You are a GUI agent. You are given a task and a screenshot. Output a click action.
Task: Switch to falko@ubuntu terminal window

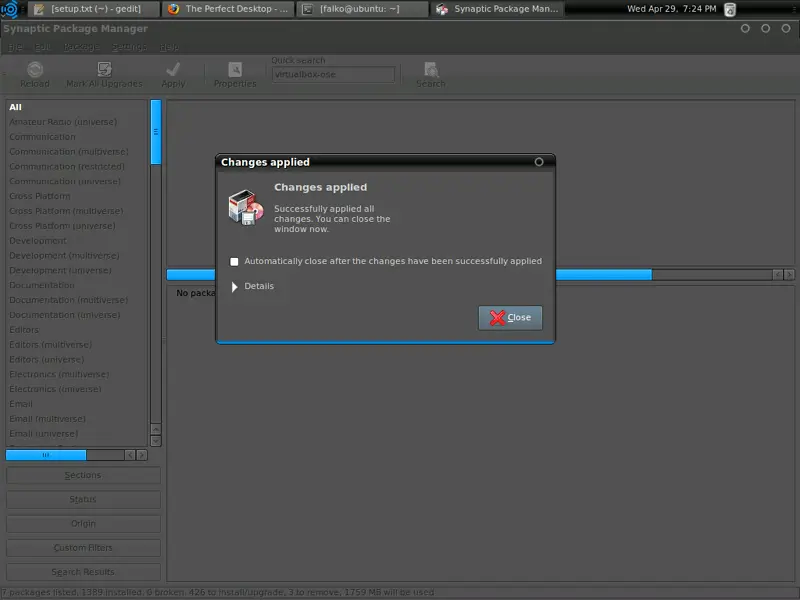coord(362,9)
